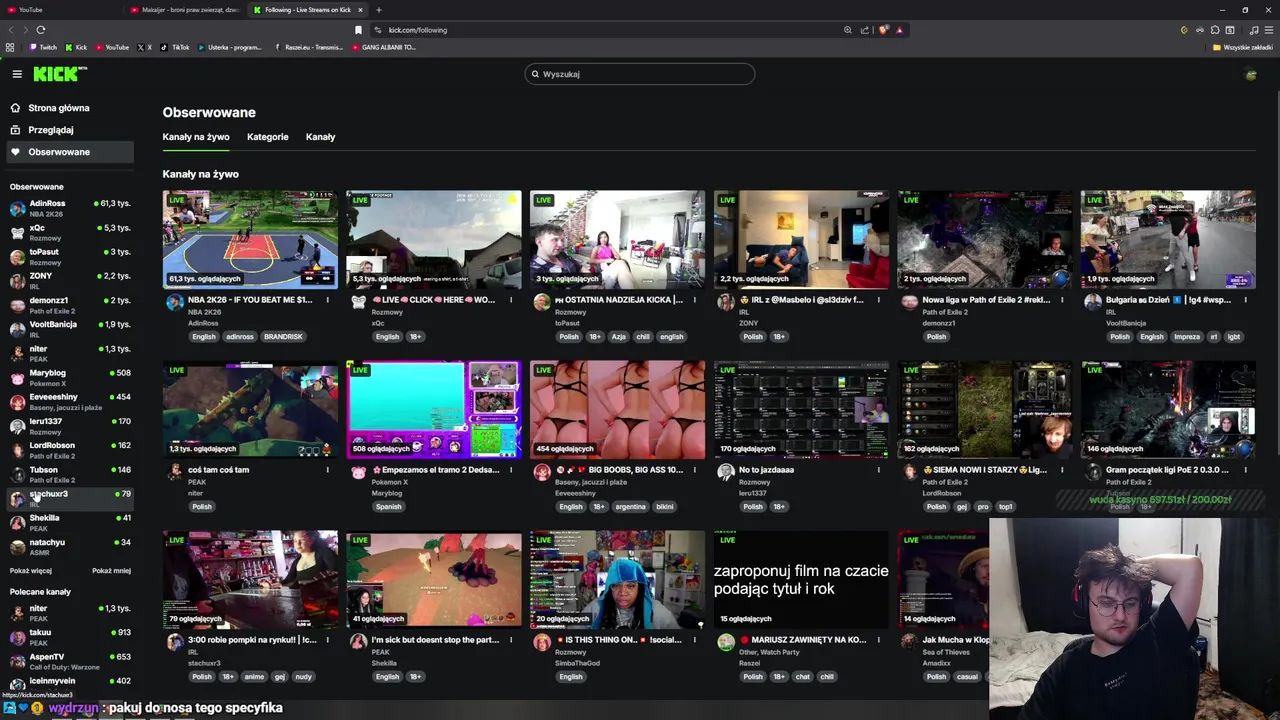Click the share icon in address bar
Screen dimensions: 1280x720
point(865,30)
